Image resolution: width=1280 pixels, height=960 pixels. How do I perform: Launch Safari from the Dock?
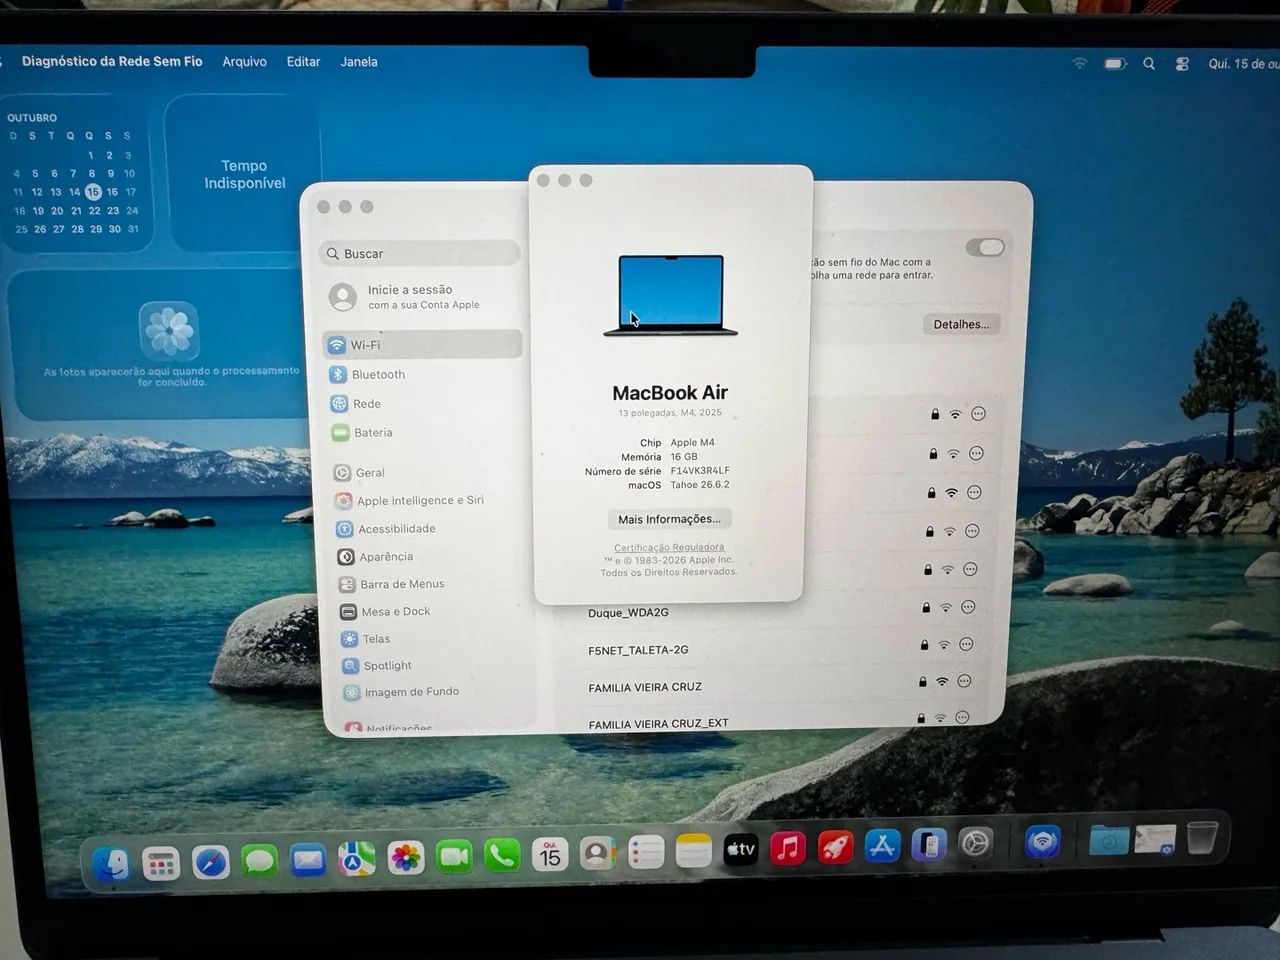(x=210, y=862)
